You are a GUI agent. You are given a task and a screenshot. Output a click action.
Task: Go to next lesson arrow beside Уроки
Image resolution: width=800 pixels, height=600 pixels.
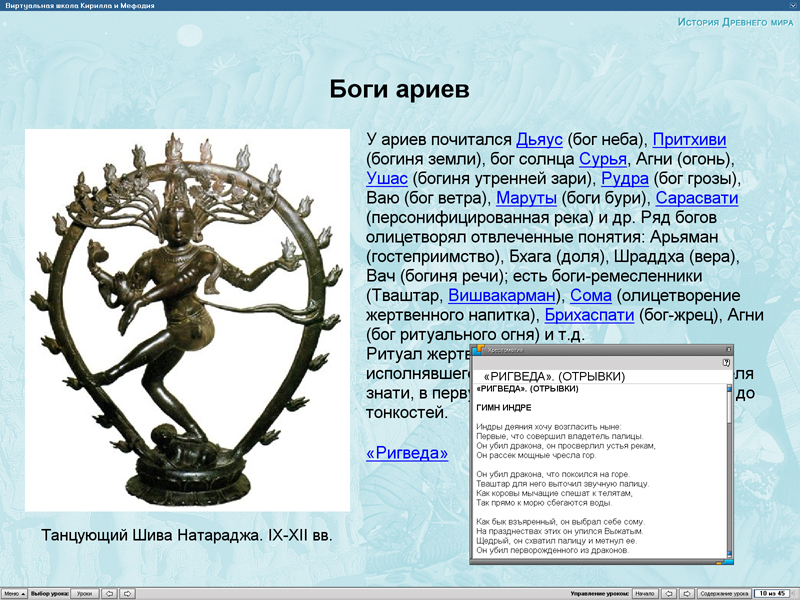tap(128, 593)
